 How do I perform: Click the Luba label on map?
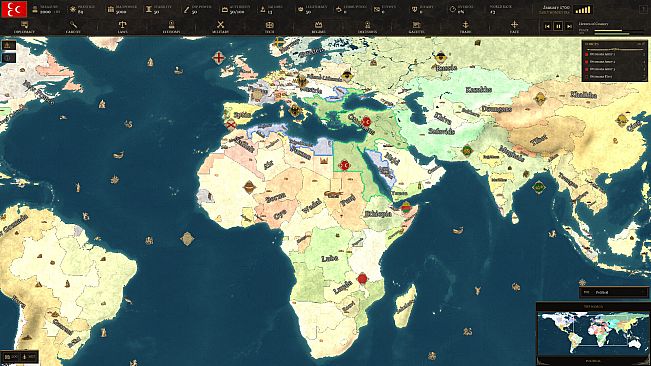click(x=330, y=258)
